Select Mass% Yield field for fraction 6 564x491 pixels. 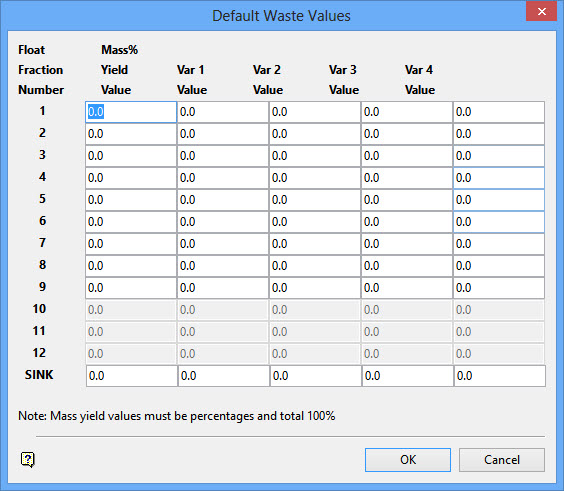[131, 222]
